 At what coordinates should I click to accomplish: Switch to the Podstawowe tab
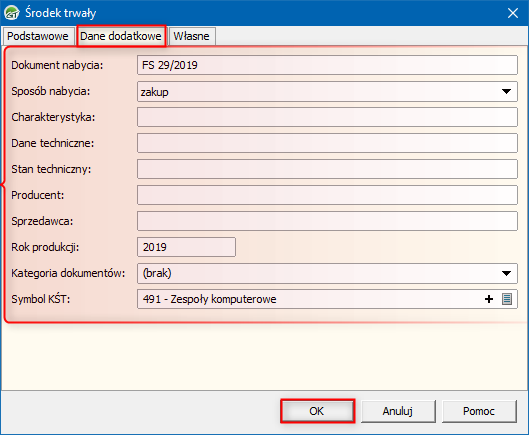(38, 36)
